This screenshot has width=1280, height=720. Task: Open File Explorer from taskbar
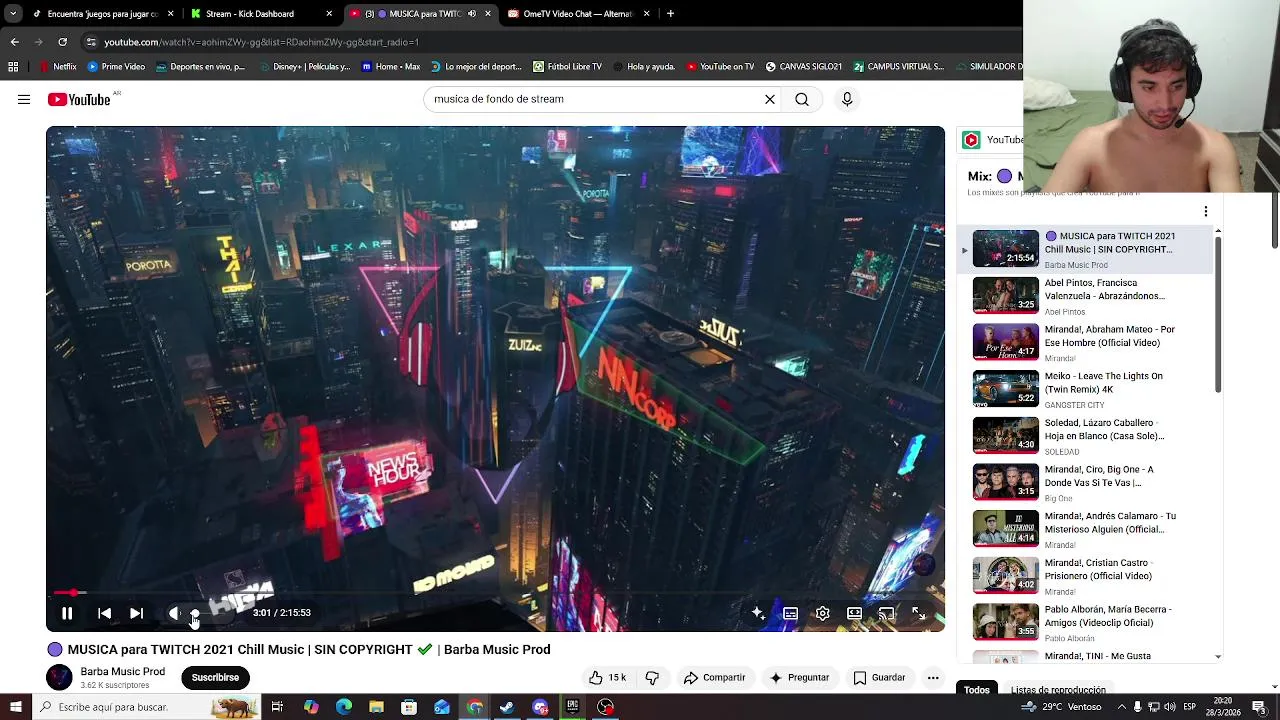[x=376, y=707]
